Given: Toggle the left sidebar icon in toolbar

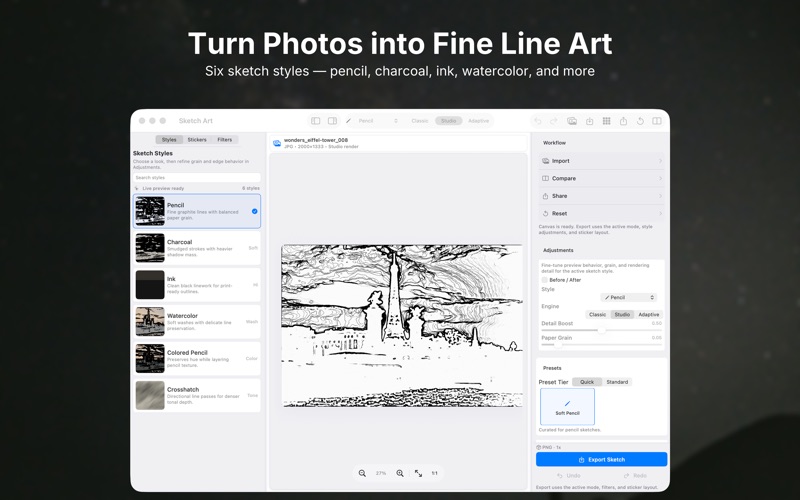Looking at the screenshot, I should [x=315, y=121].
